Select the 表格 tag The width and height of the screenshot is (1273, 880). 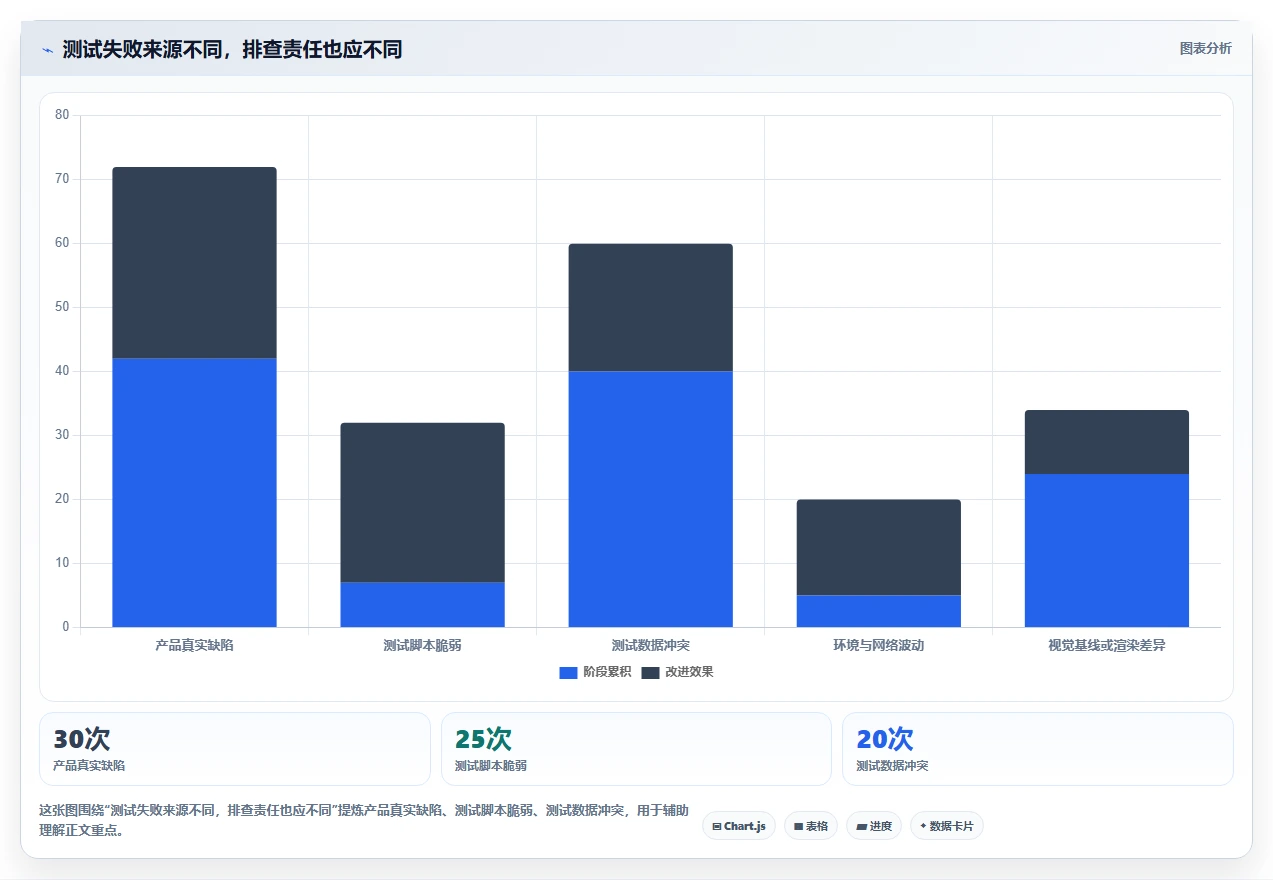[x=810, y=826]
